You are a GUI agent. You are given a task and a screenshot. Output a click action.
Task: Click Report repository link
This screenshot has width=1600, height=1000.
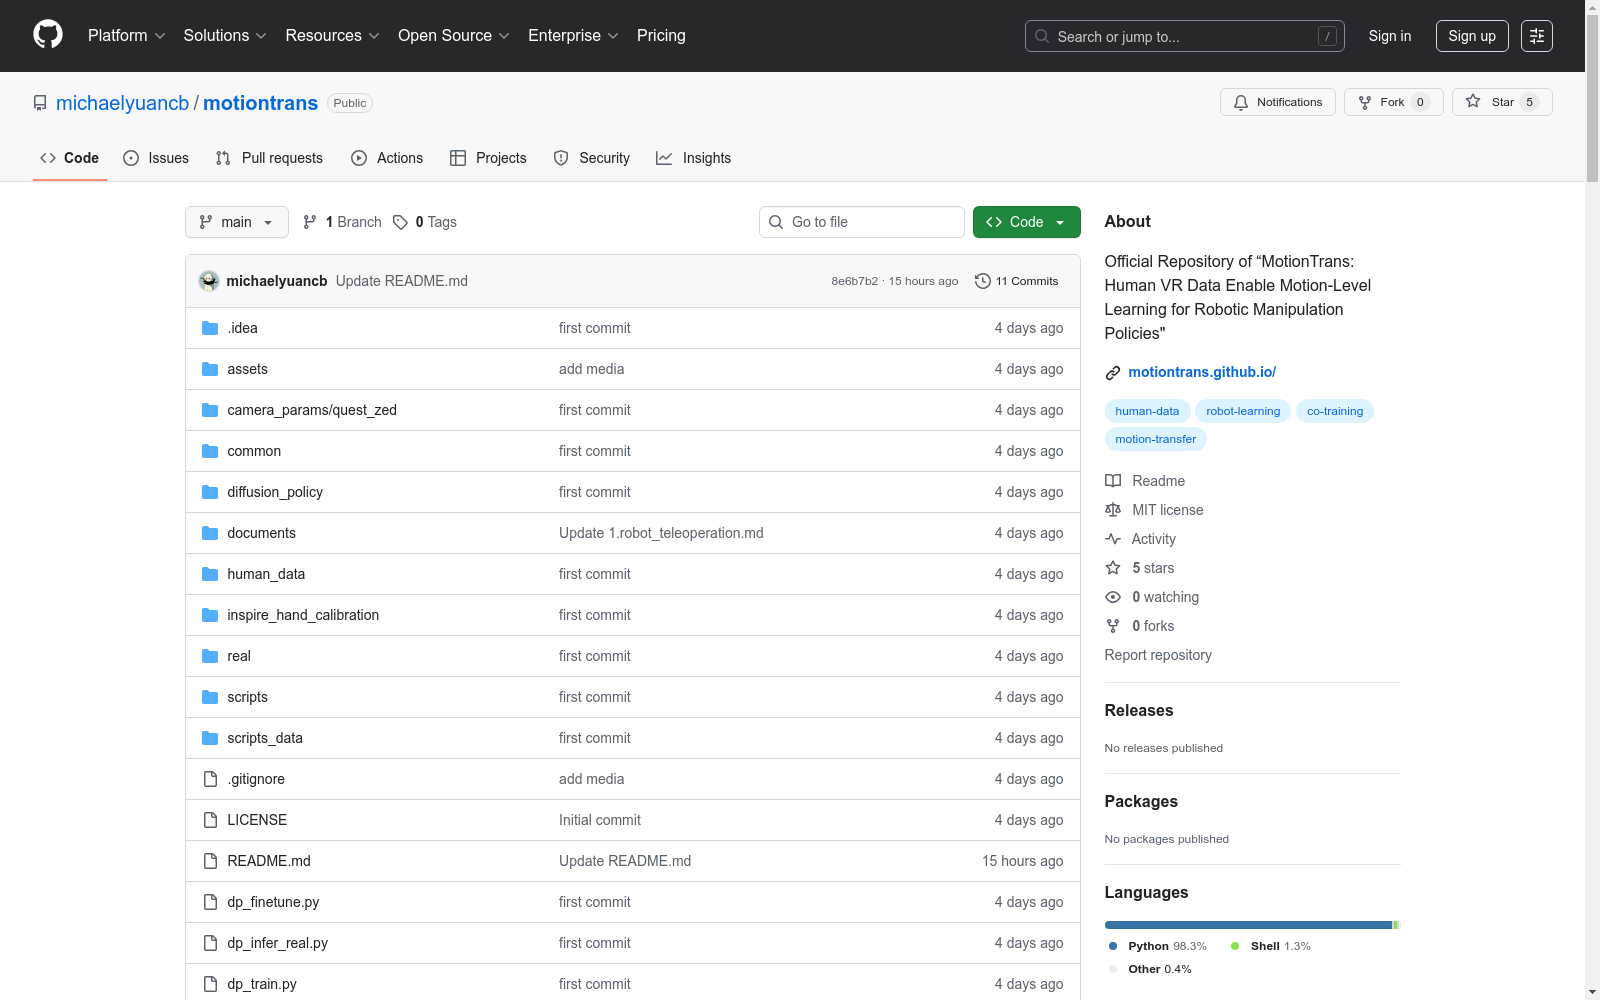coord(1158,655)
